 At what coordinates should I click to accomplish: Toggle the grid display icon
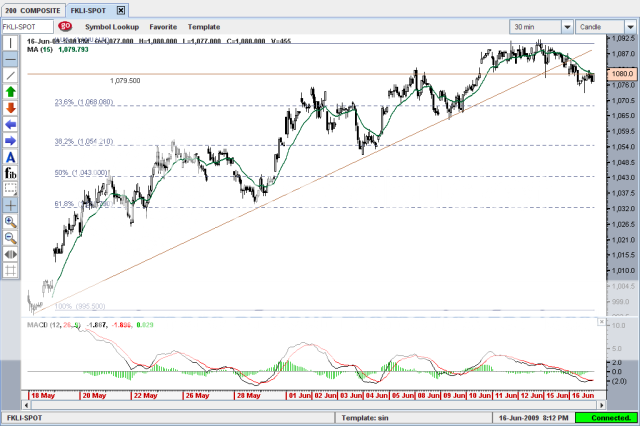coord(11,270)
